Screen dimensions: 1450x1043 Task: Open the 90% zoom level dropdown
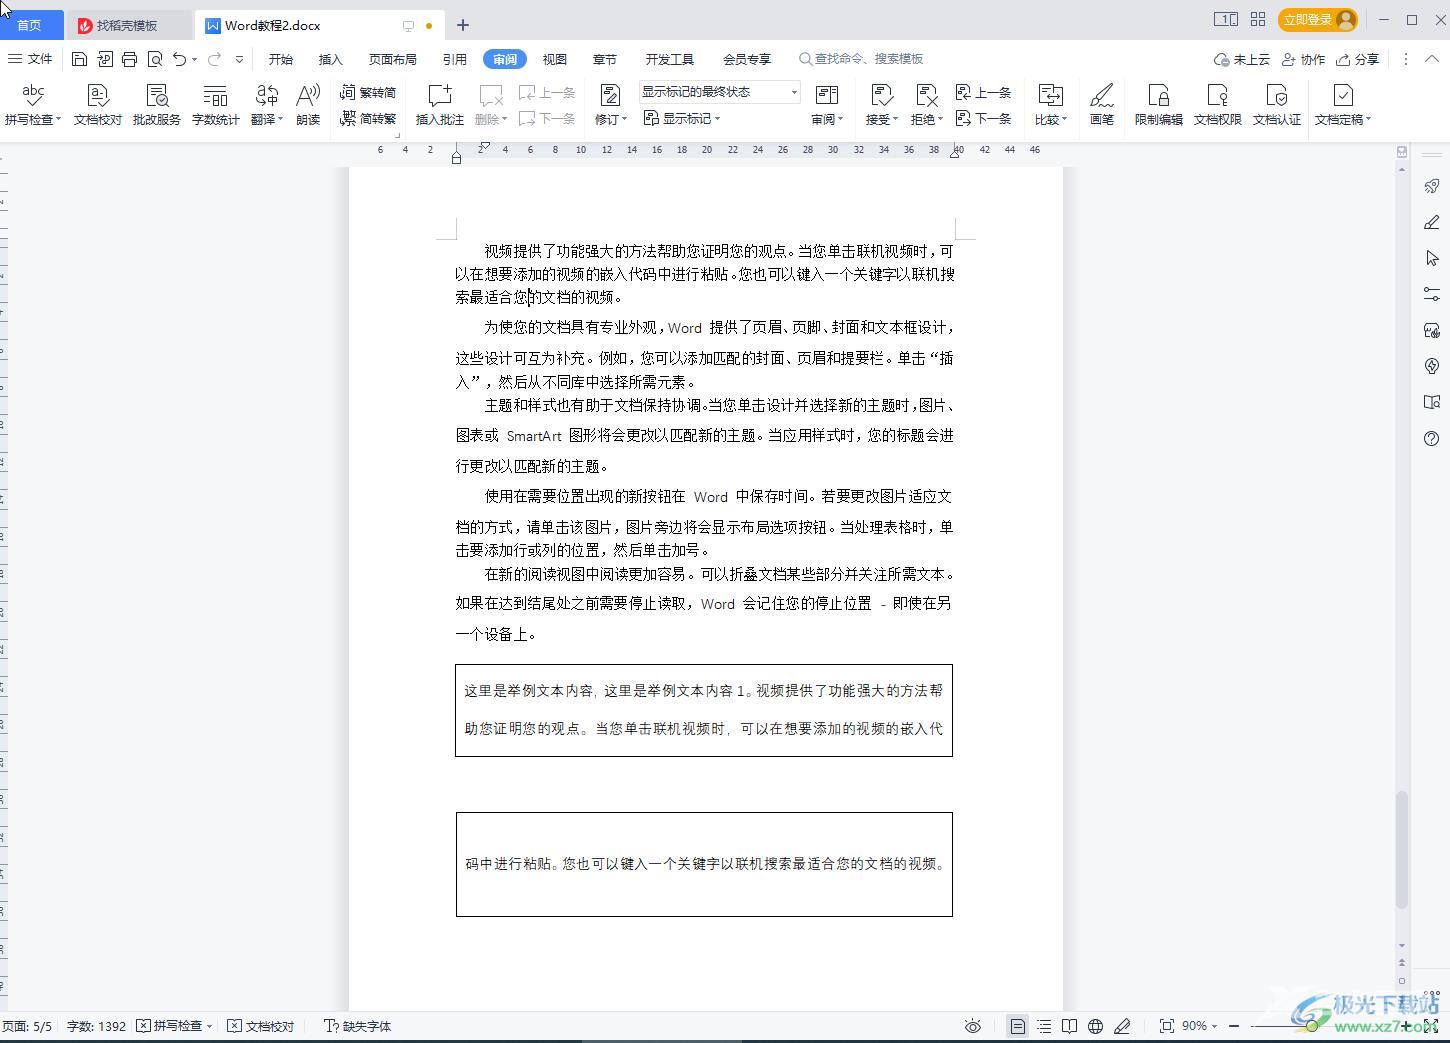point(1201,1026)
